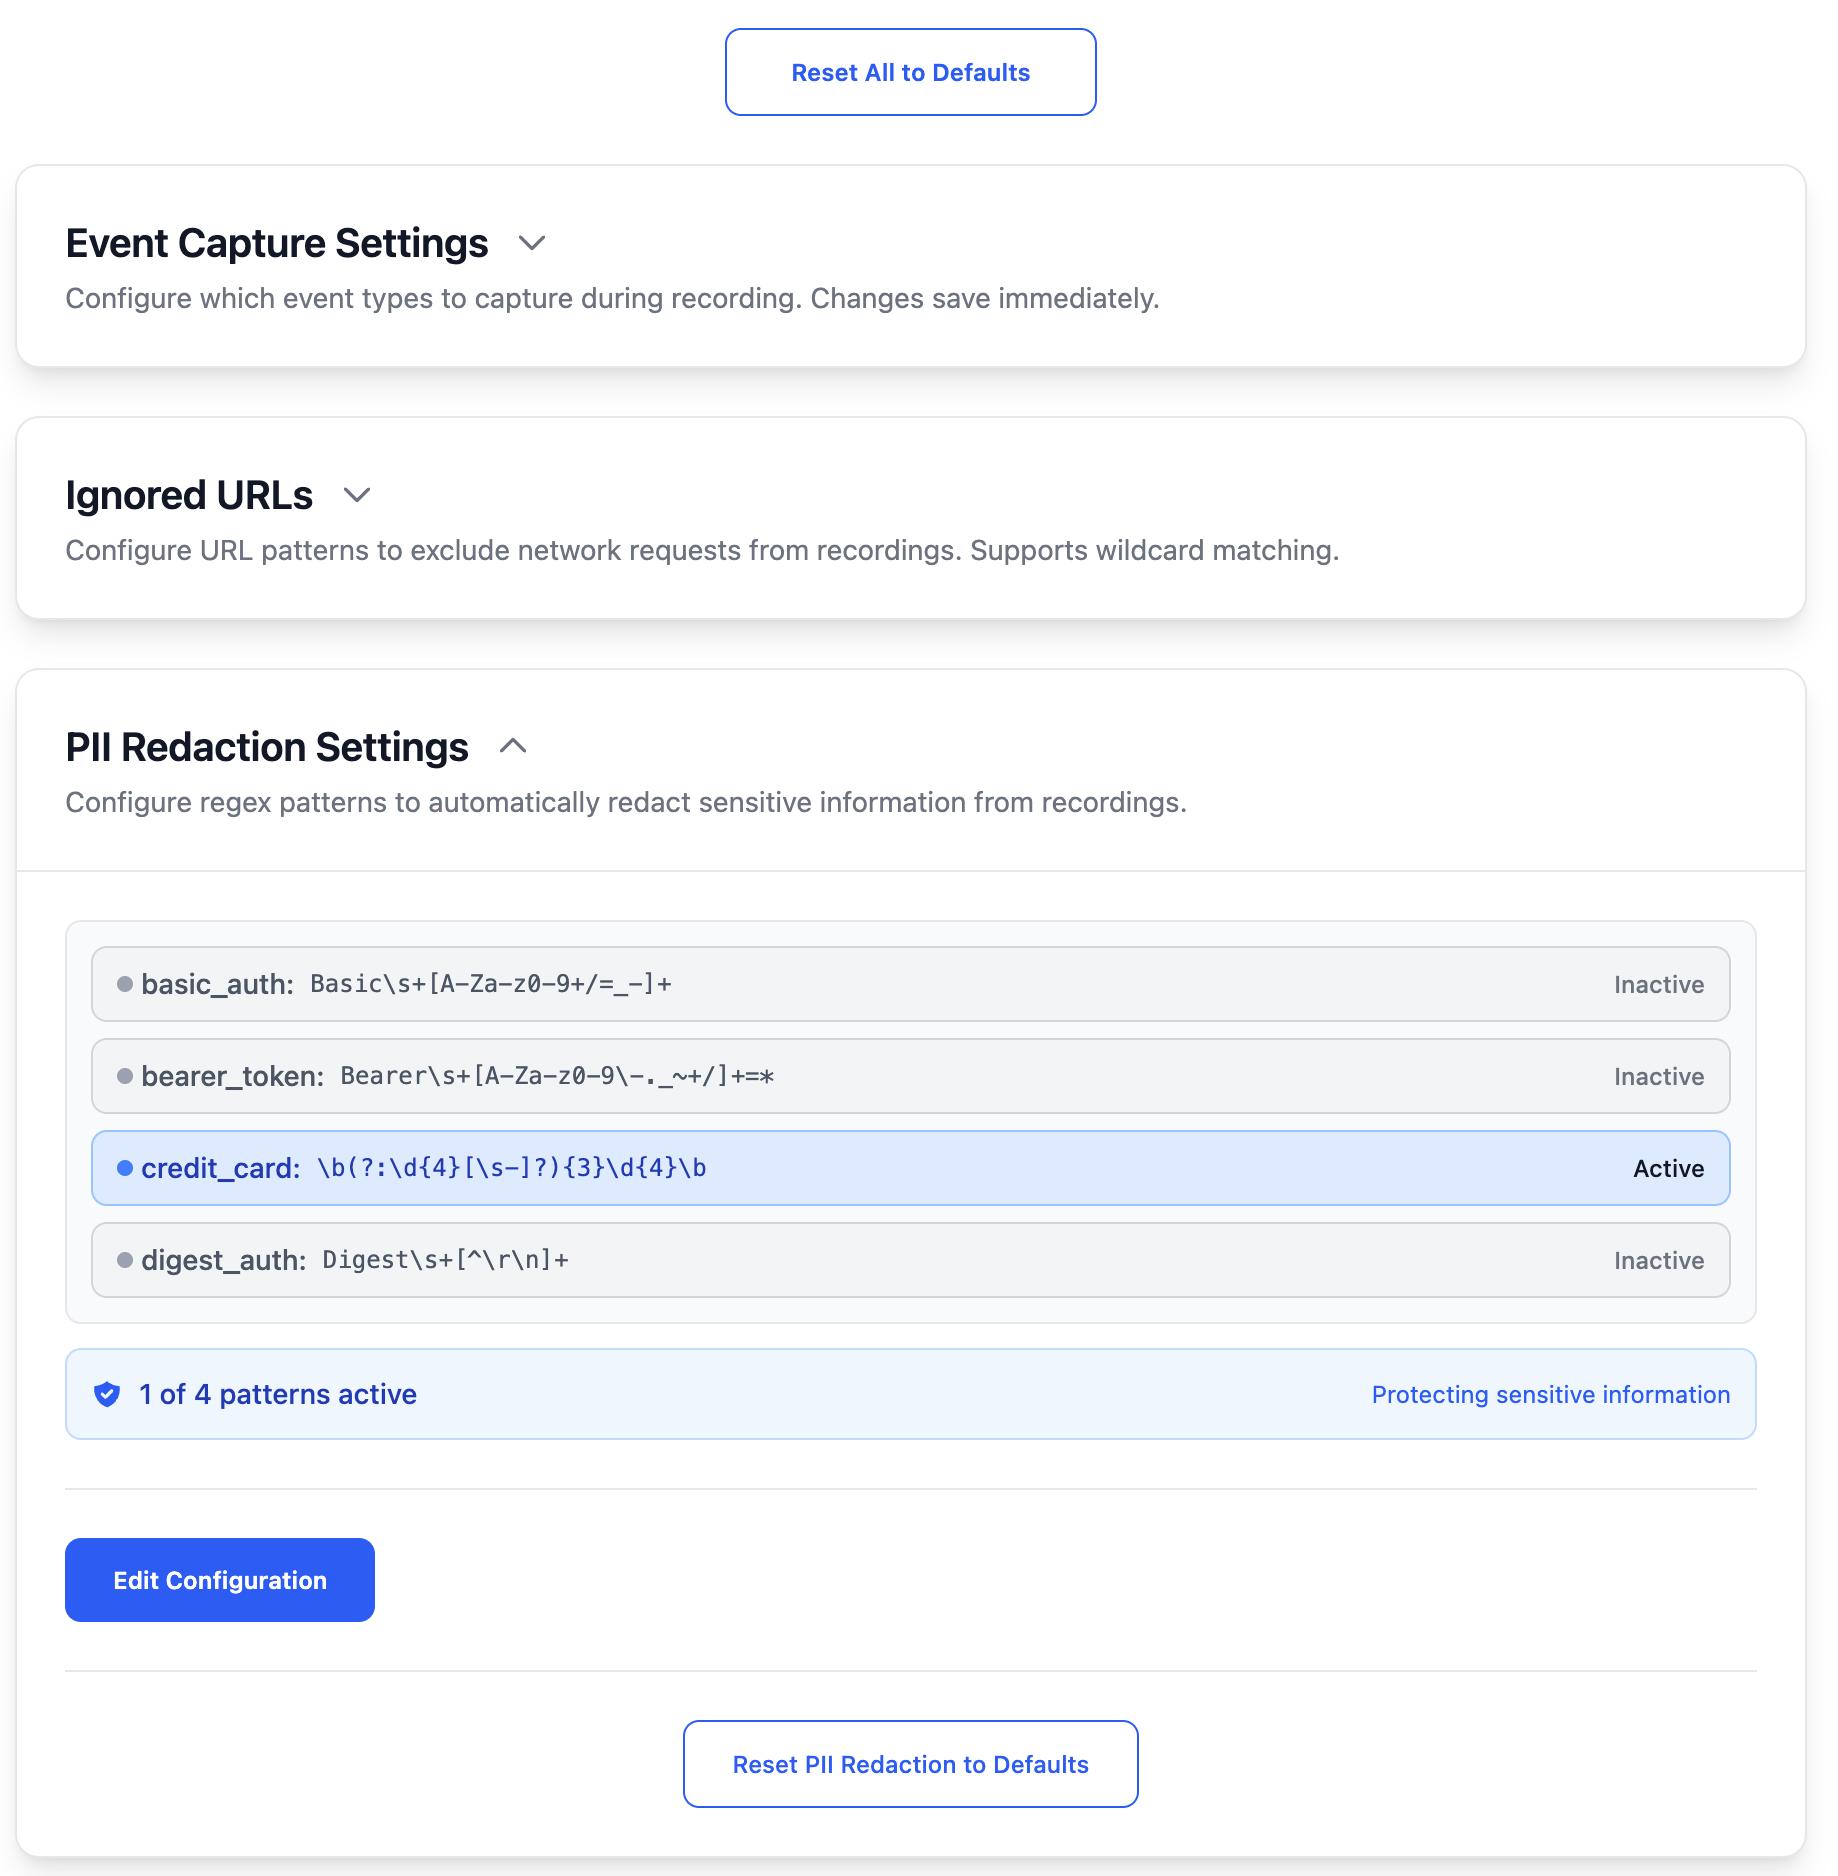The image size is (1838, 1876).
Task: Expand the Ignored URLs section chevron
Action: click(357, 495)
